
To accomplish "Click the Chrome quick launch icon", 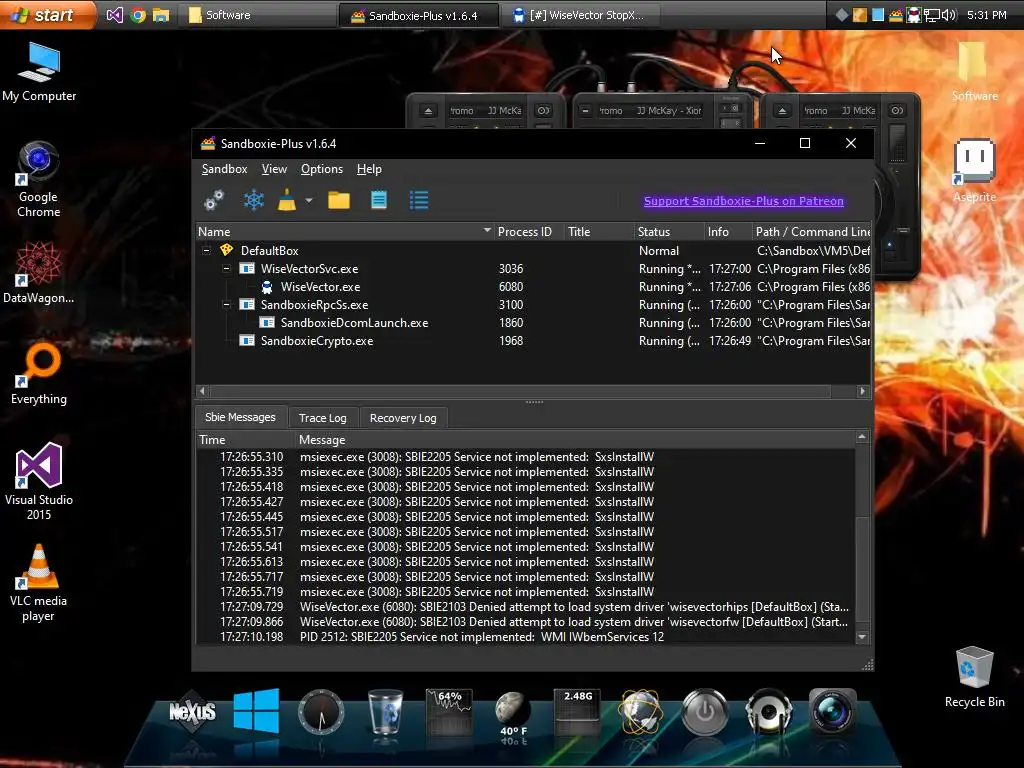I will coord(137,15).
